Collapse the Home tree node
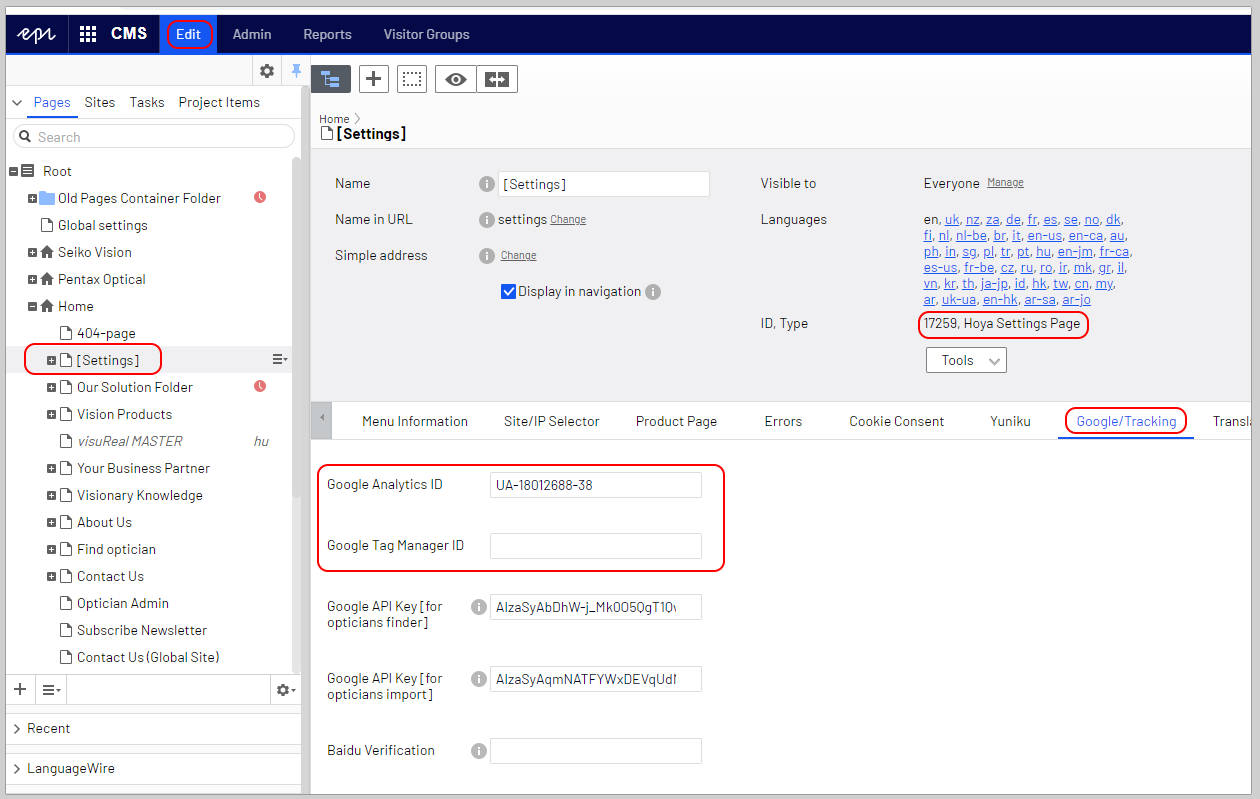This screenshot has height=799, width=1260. [33, 307]
